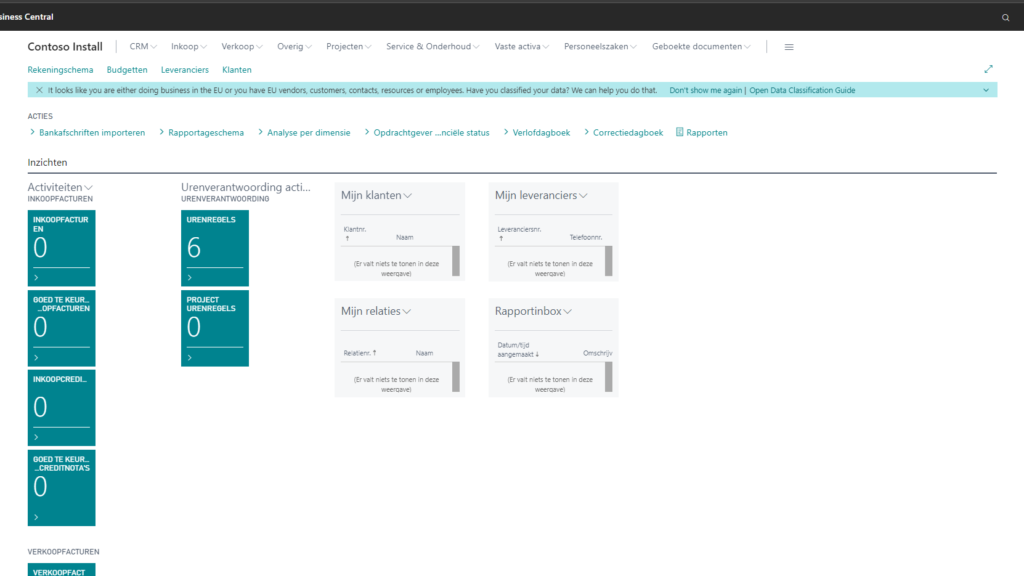Viewport: 1024px width, 576px height.
Task: Dismiss the EU data notification with X
Action: 39,90
